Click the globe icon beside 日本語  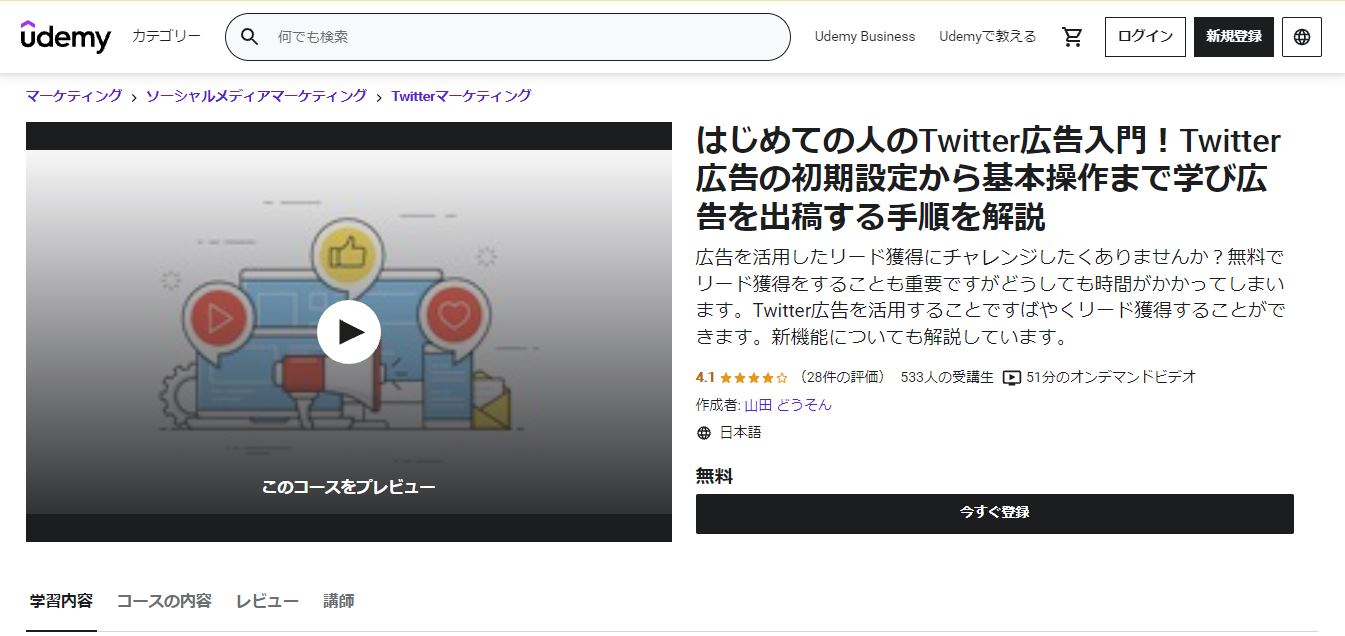[704, 433]
